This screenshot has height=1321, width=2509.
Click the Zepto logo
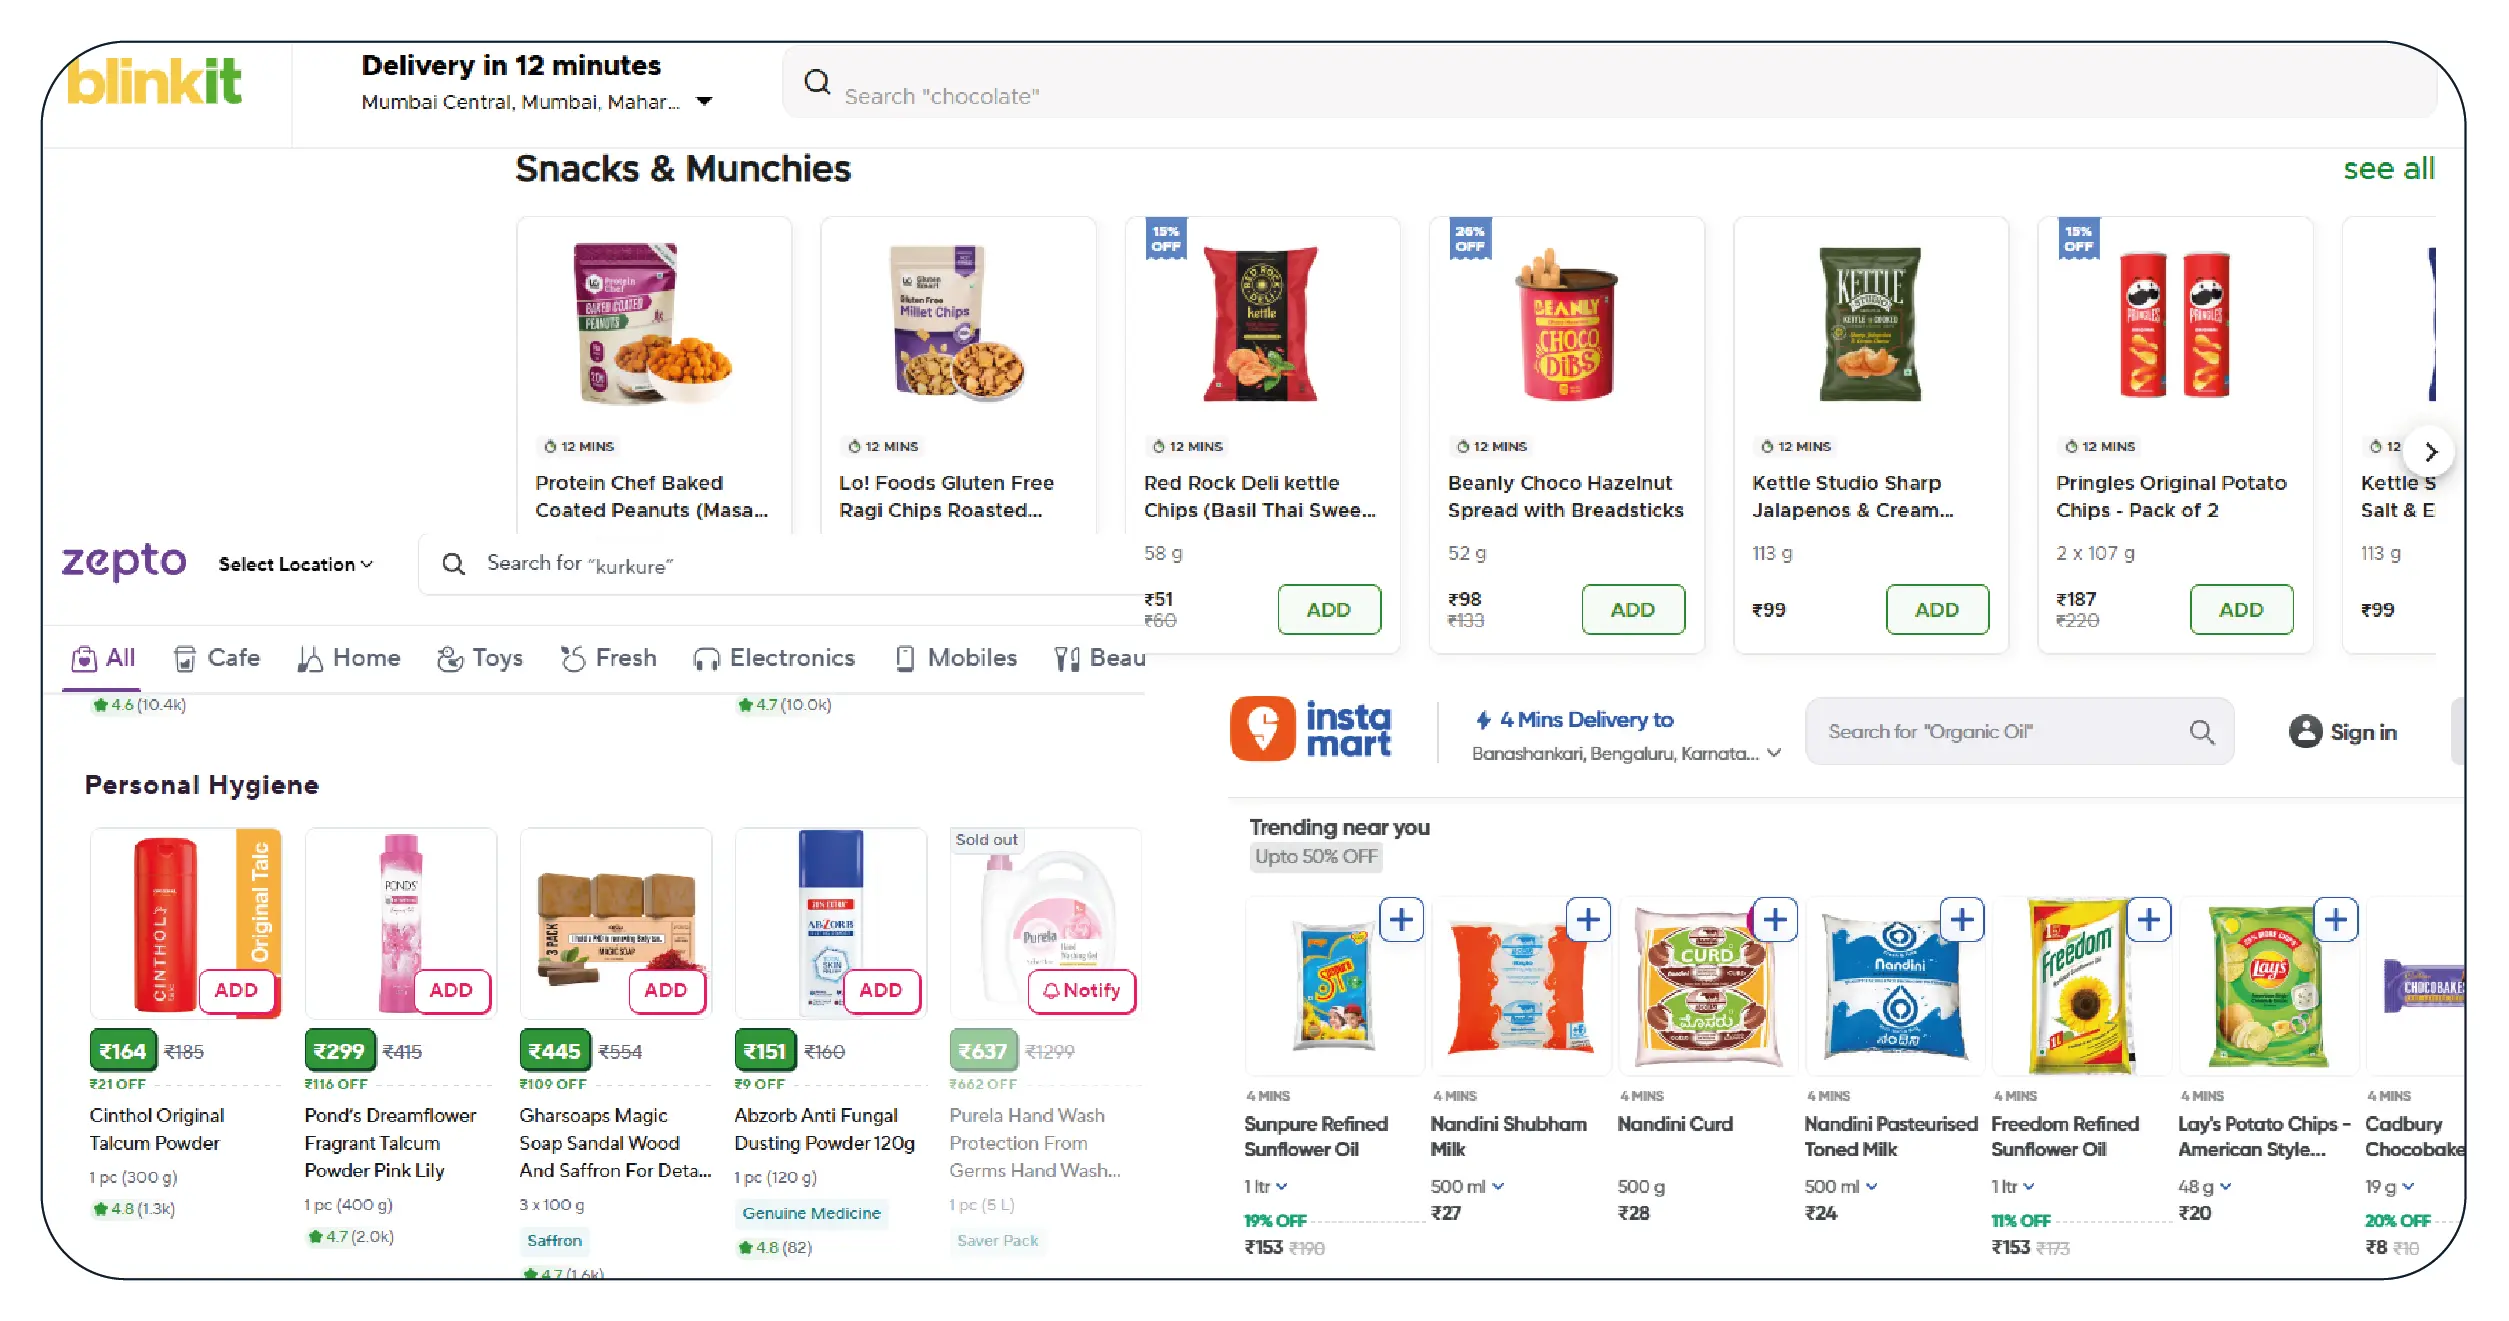point(124,562)
